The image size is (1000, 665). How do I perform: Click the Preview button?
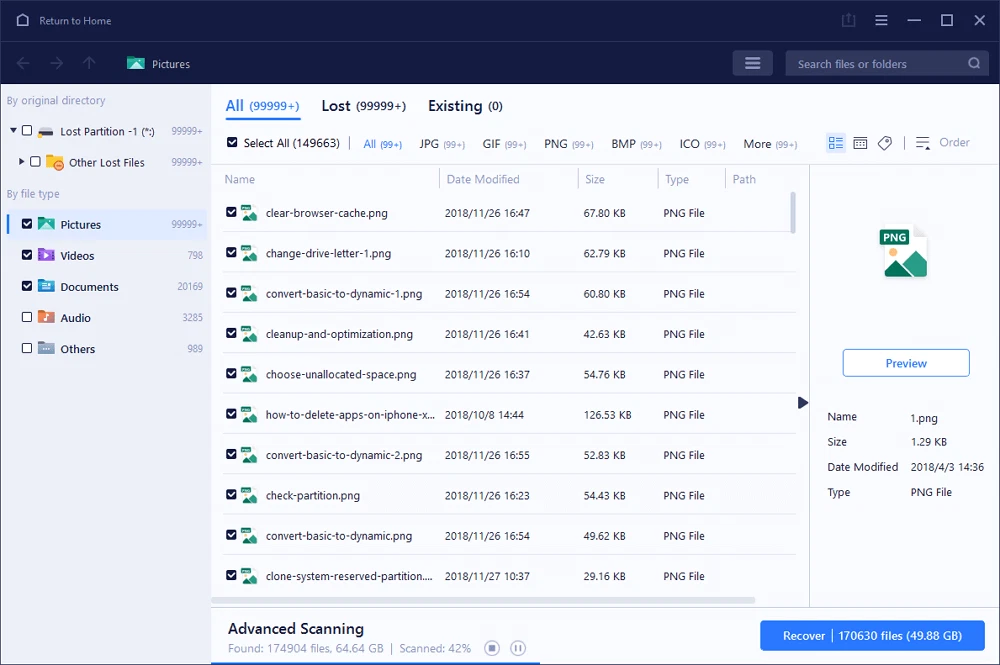click(906, 363)
